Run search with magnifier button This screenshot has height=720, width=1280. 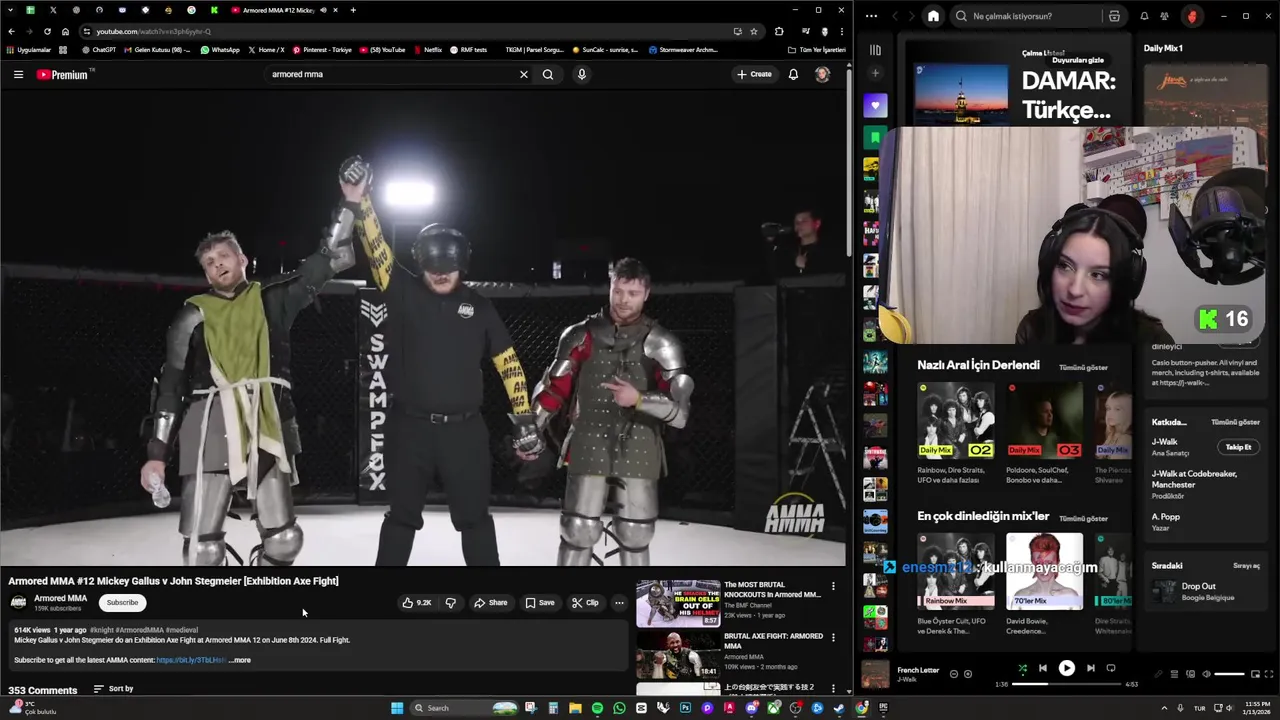548,74
